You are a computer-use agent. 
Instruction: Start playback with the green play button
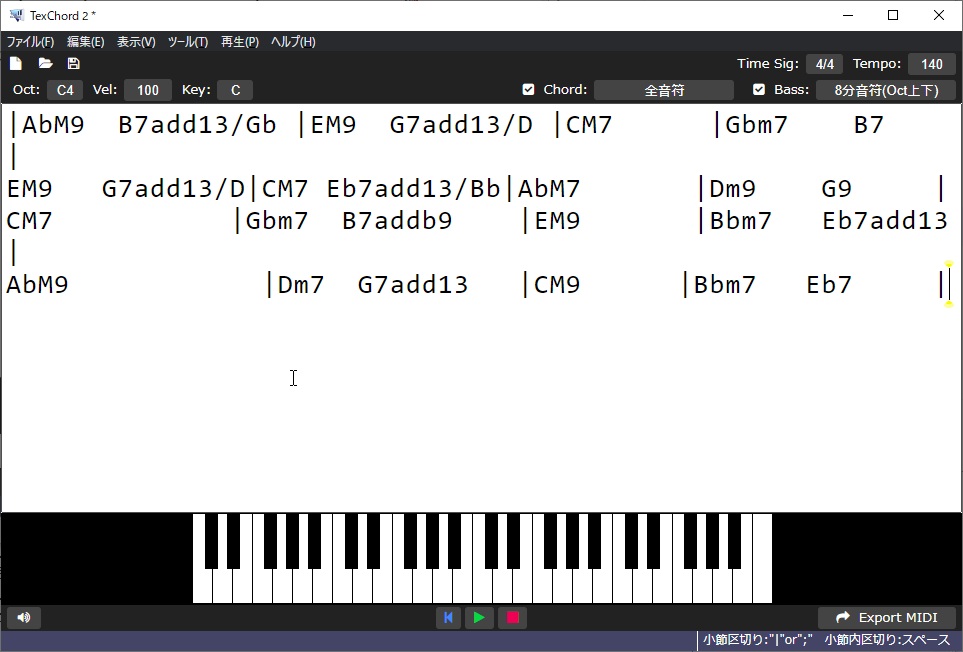(479, 618)
